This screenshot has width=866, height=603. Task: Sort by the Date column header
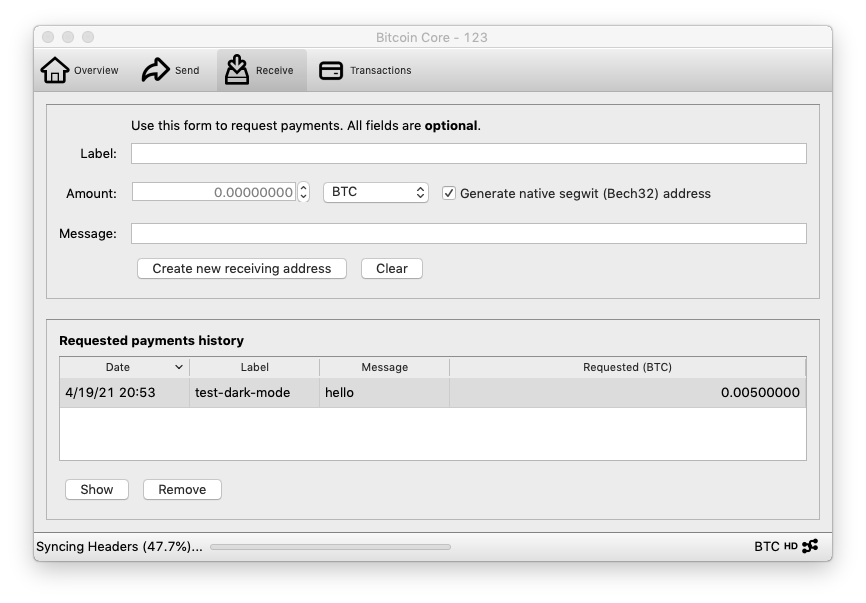click(x=124, y=367)
